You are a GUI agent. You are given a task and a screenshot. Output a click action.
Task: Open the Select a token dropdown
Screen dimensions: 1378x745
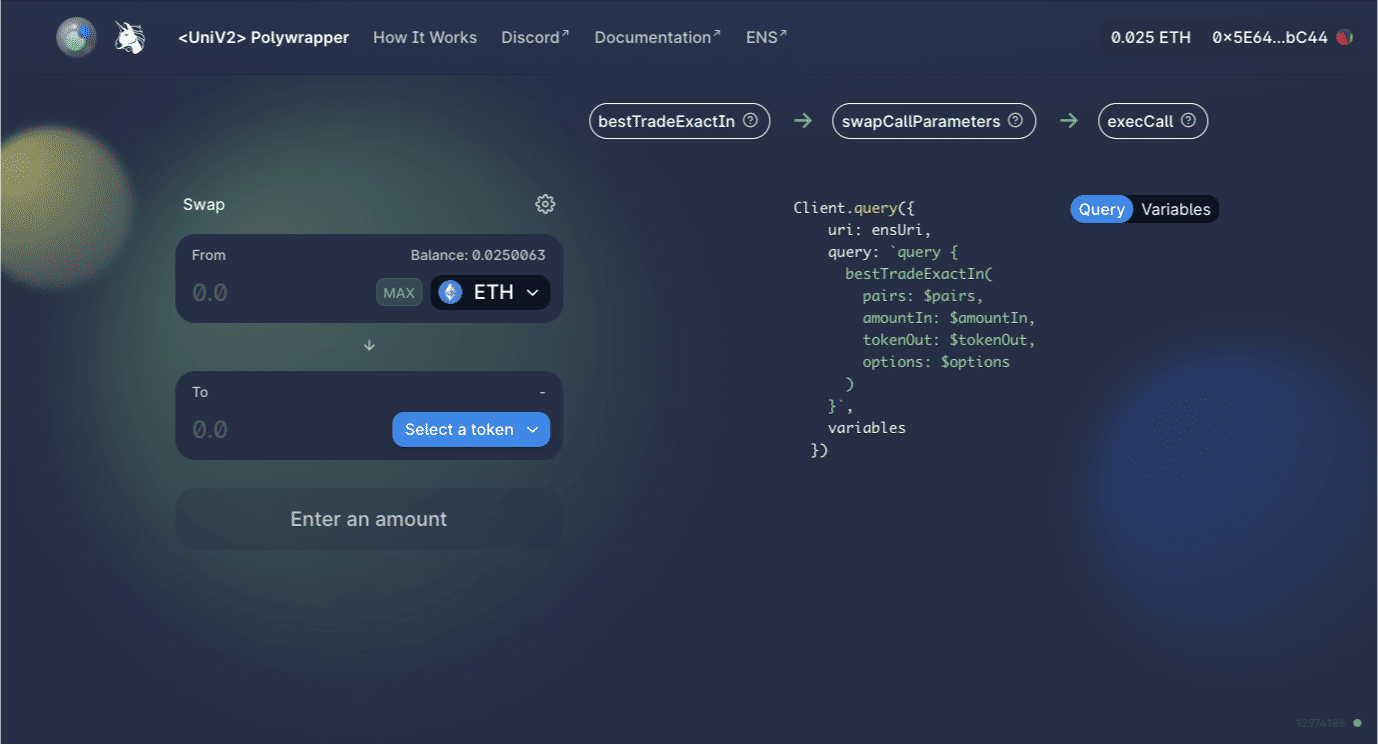pos(471,429)
